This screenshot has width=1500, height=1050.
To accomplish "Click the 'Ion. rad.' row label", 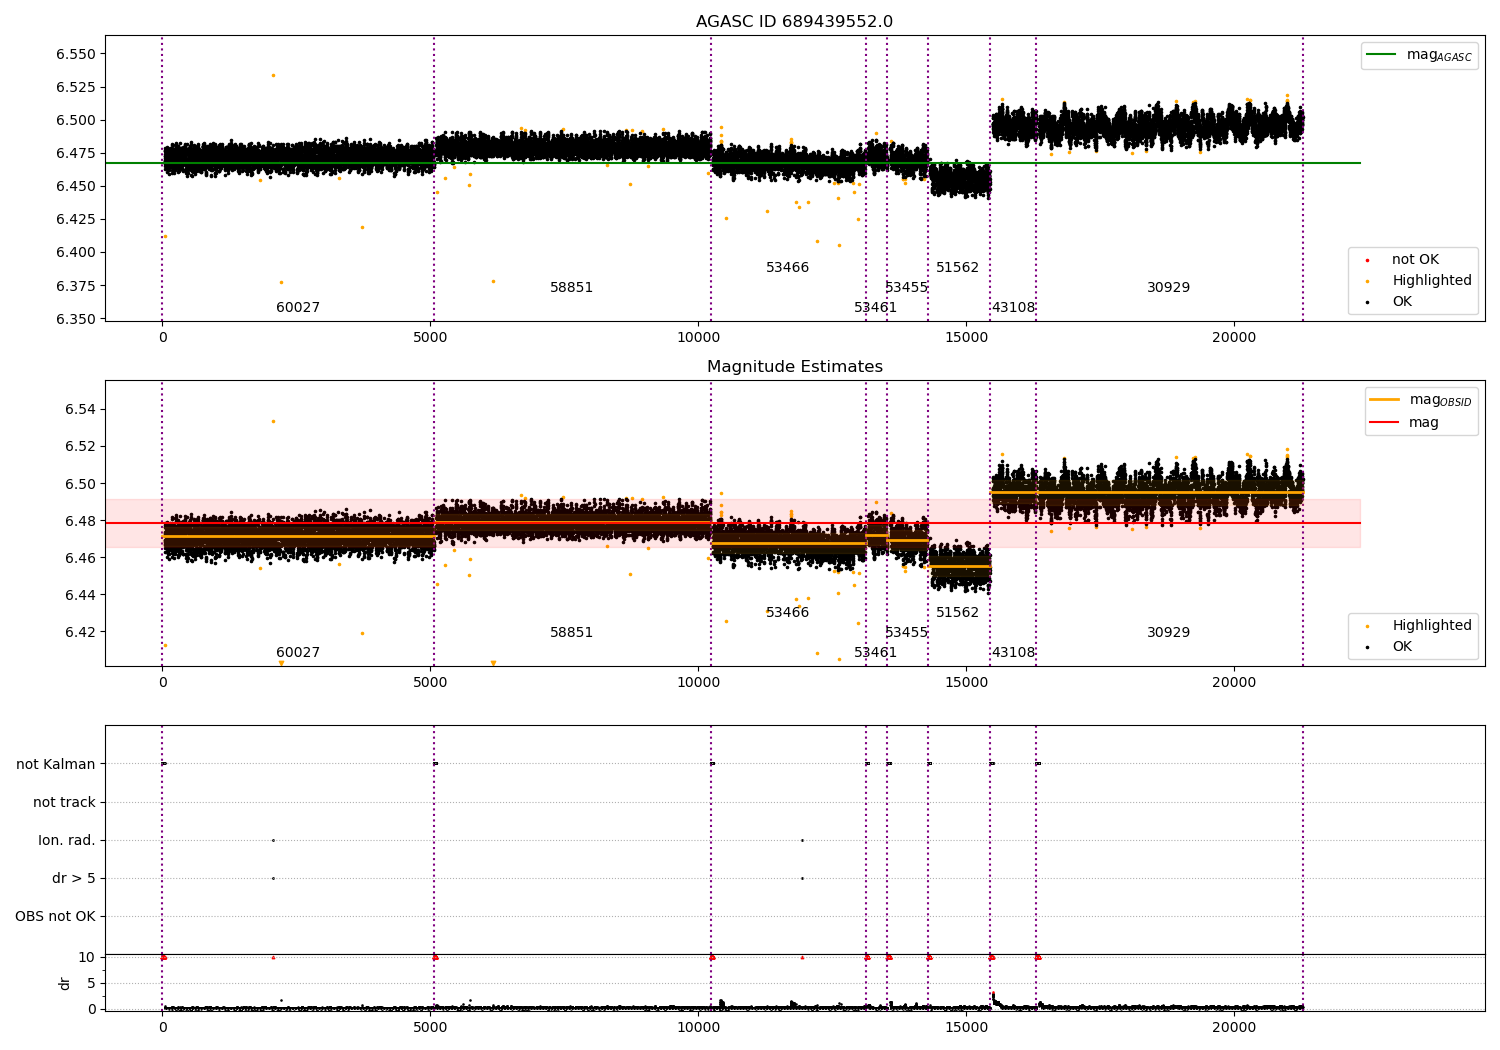I will coord(67,840).
